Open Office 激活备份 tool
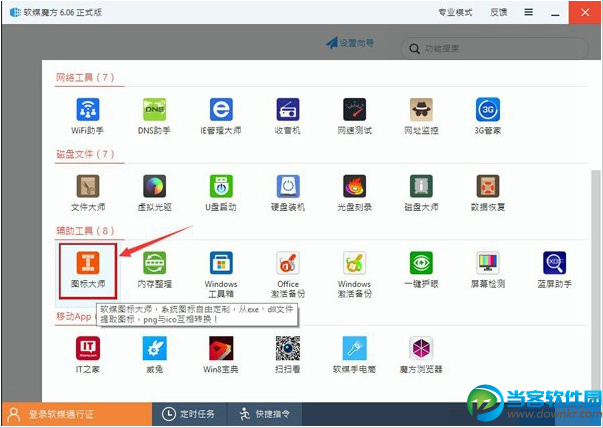603x428 pixels. tap(288, 275)
